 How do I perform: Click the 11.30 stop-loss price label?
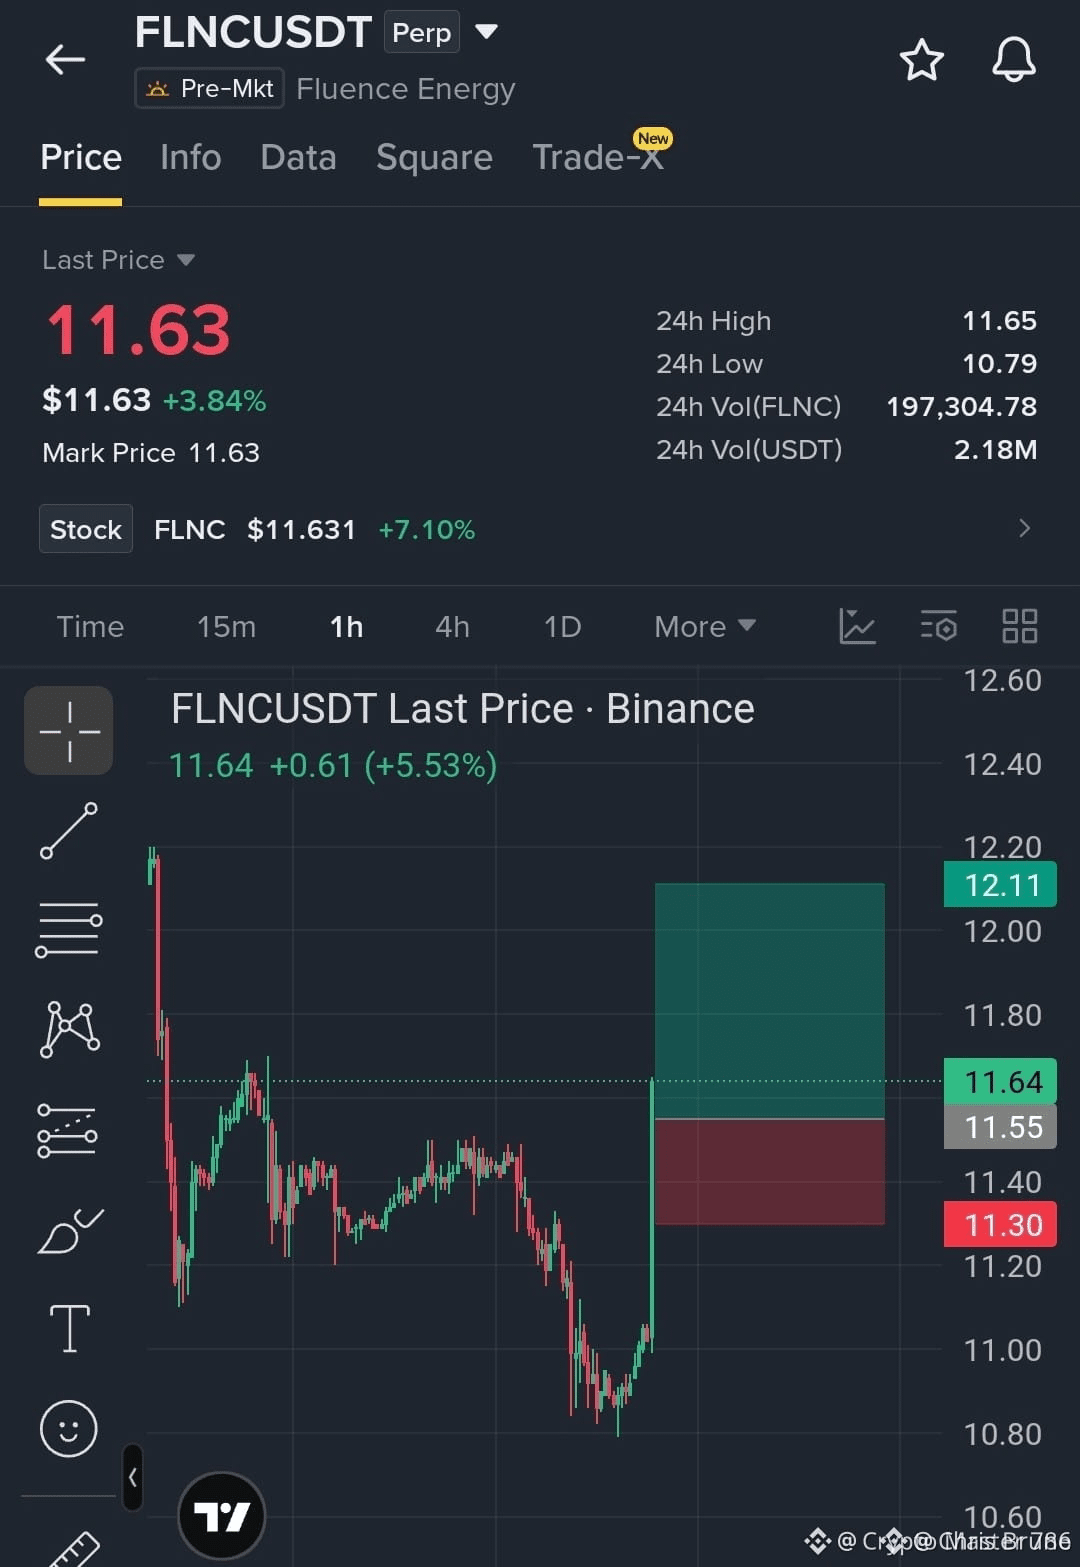(1000, 1225)
